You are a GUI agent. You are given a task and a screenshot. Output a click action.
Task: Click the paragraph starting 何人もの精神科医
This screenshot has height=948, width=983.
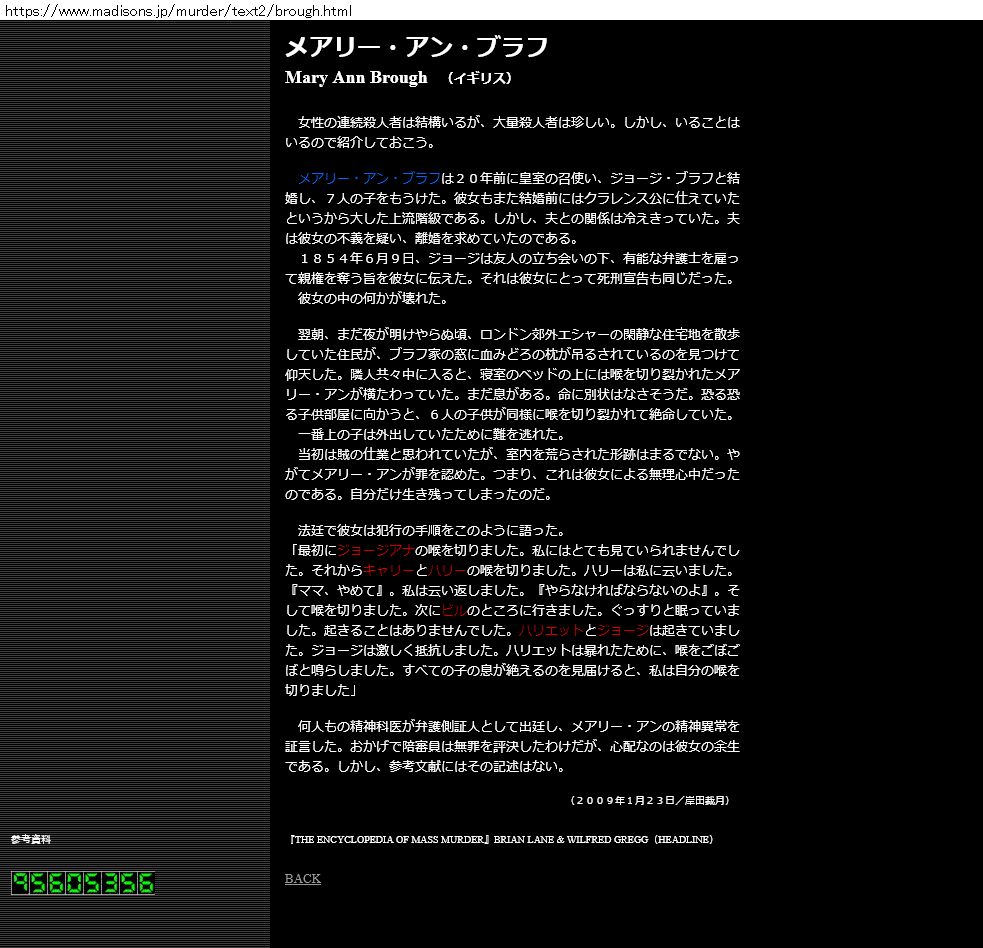point(512,746)
